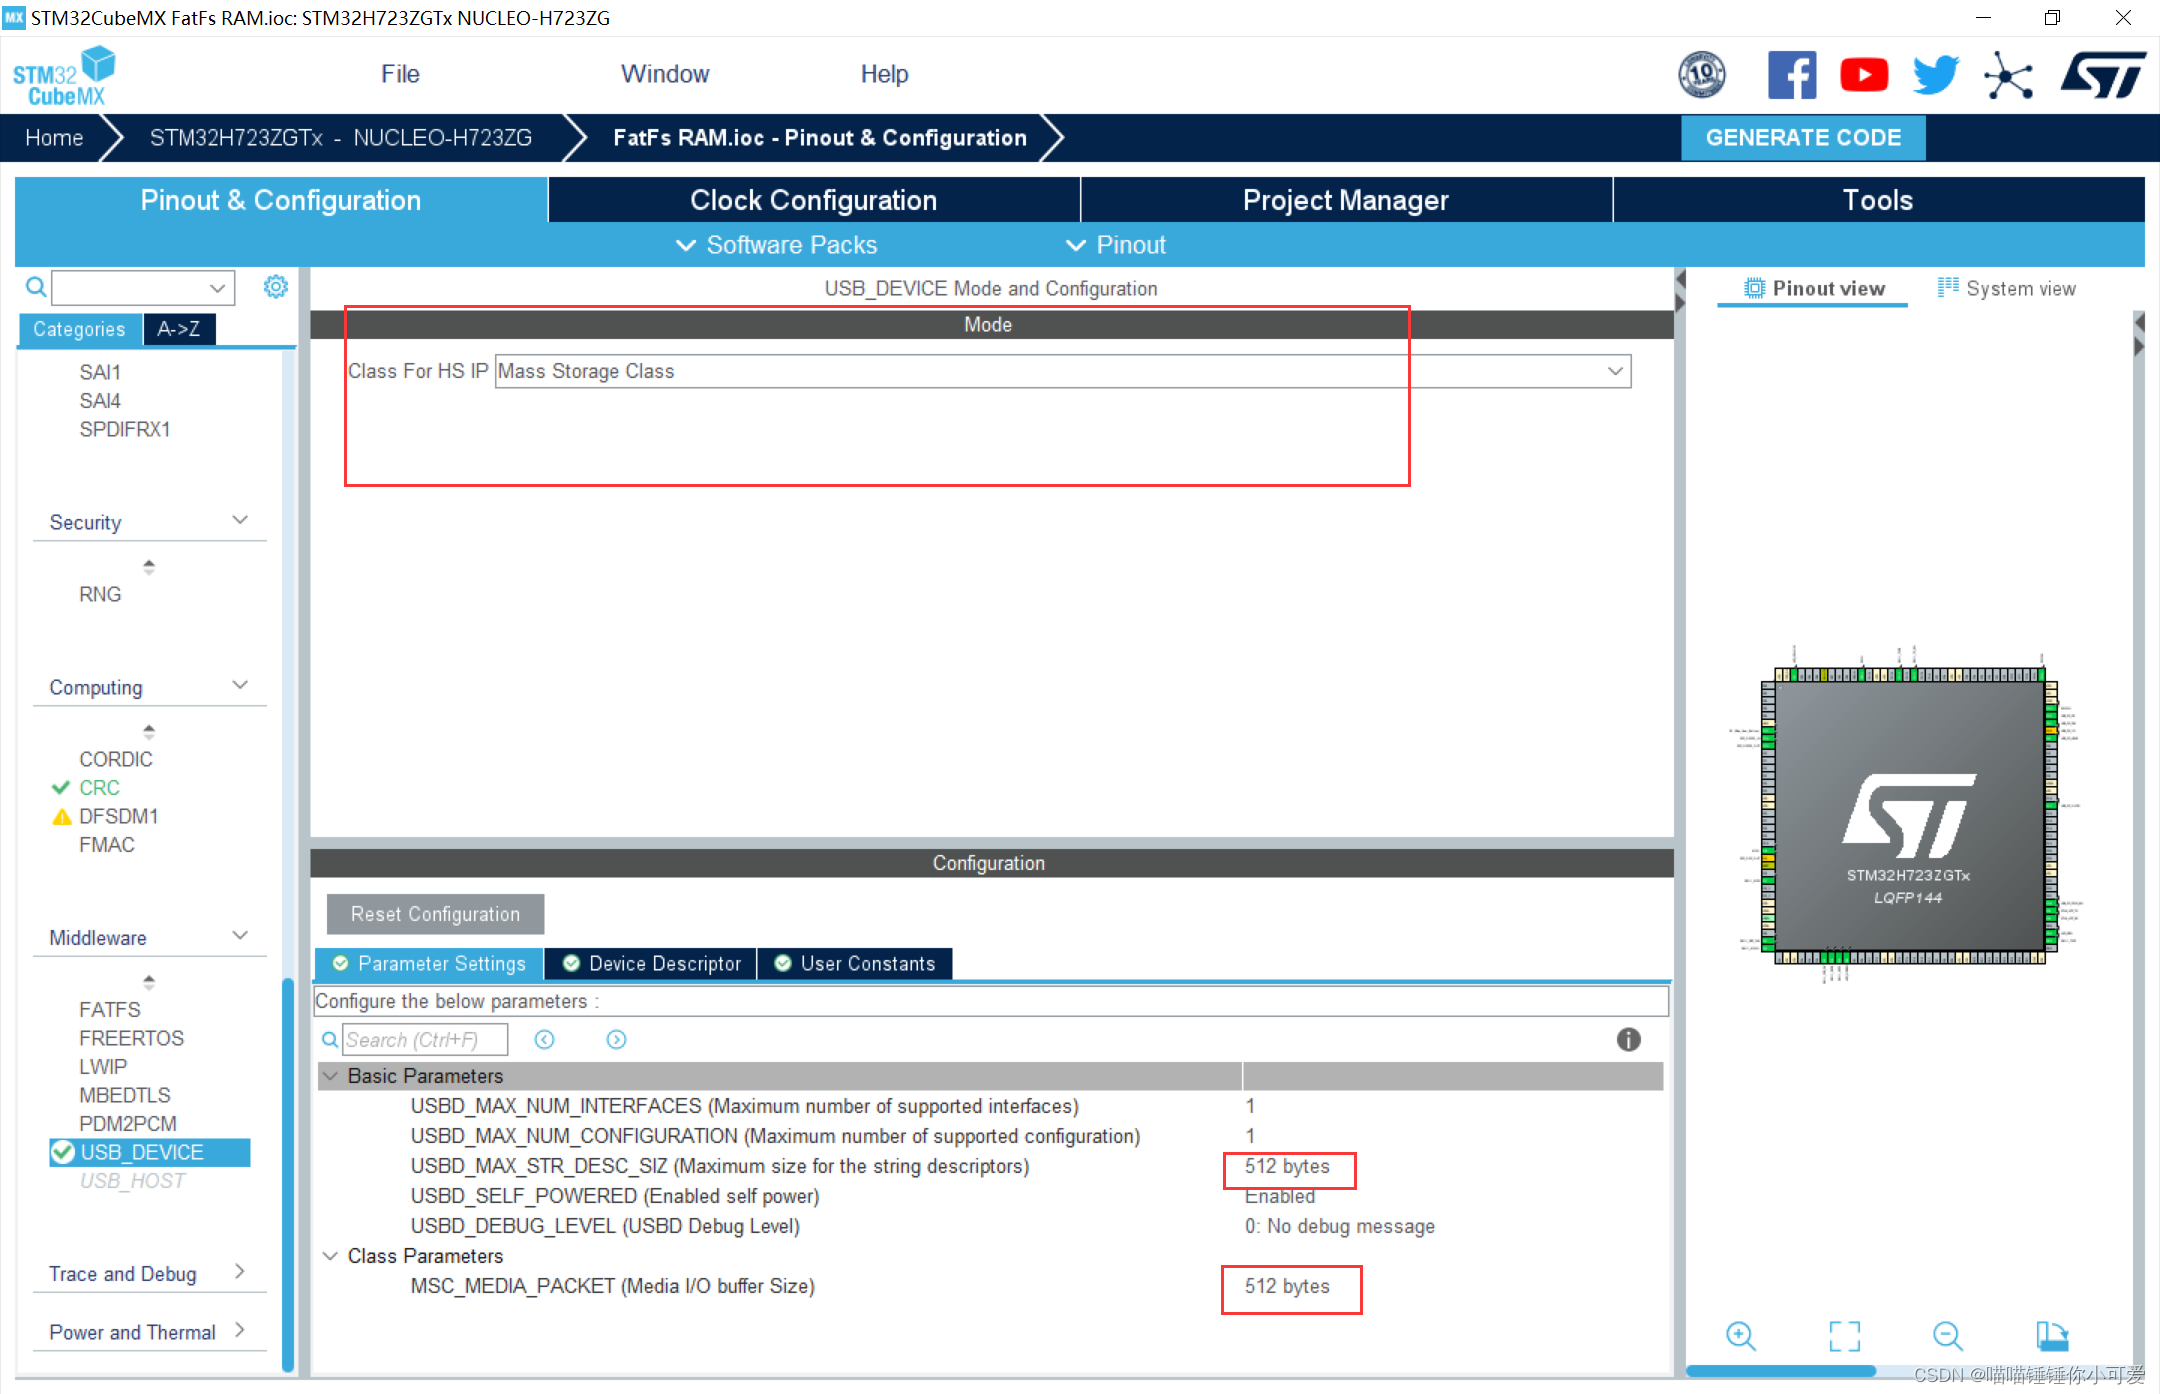Click the CRC enabled checkmark icon
The height and width of the screenshot is (1394, 2160).
pyautogui.click(x=61, y=788)
